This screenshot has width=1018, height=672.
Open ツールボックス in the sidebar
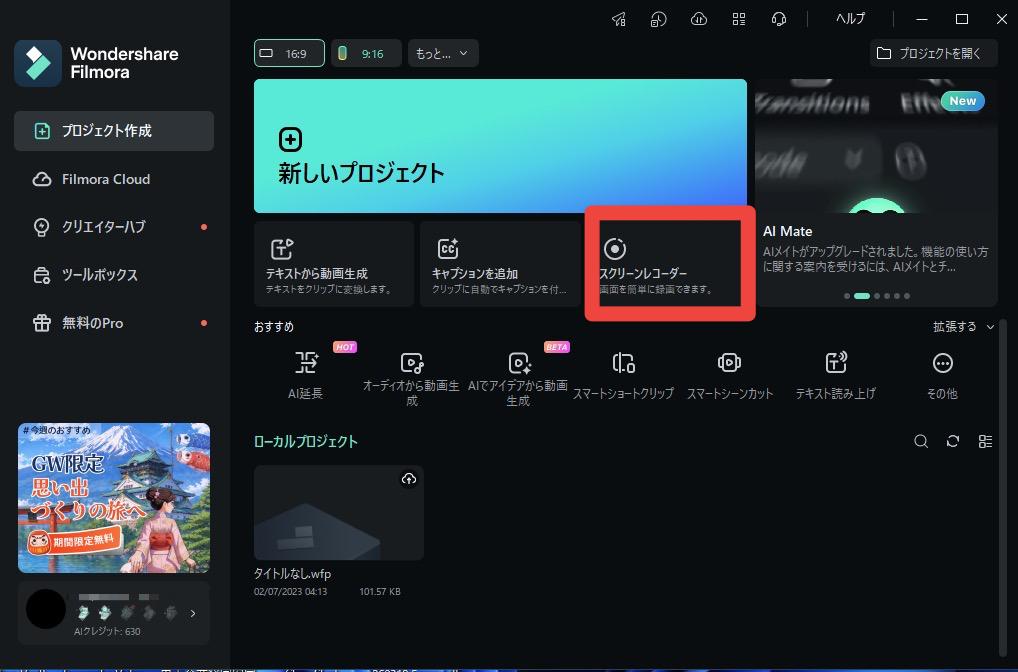pos(114,275)
